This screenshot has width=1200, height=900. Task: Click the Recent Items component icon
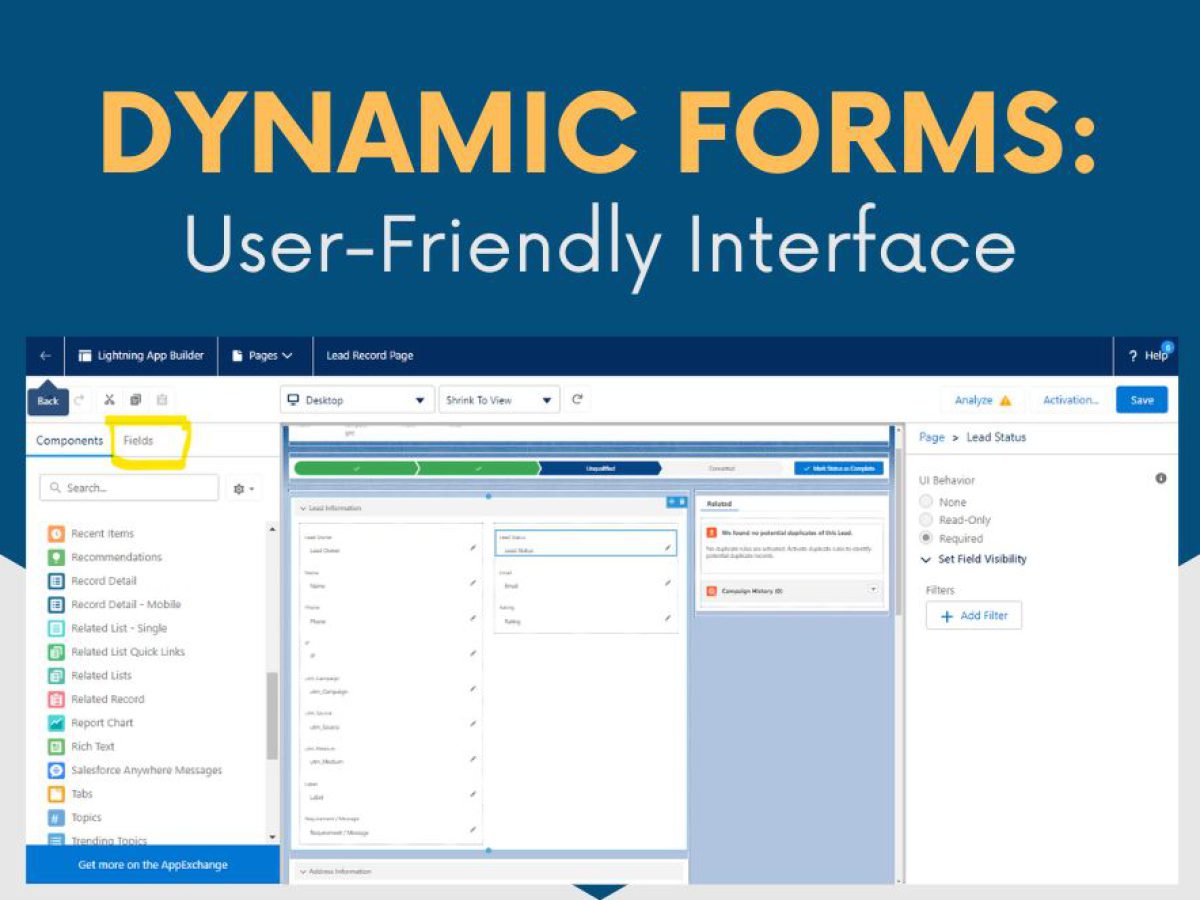[x=56, y=534]
